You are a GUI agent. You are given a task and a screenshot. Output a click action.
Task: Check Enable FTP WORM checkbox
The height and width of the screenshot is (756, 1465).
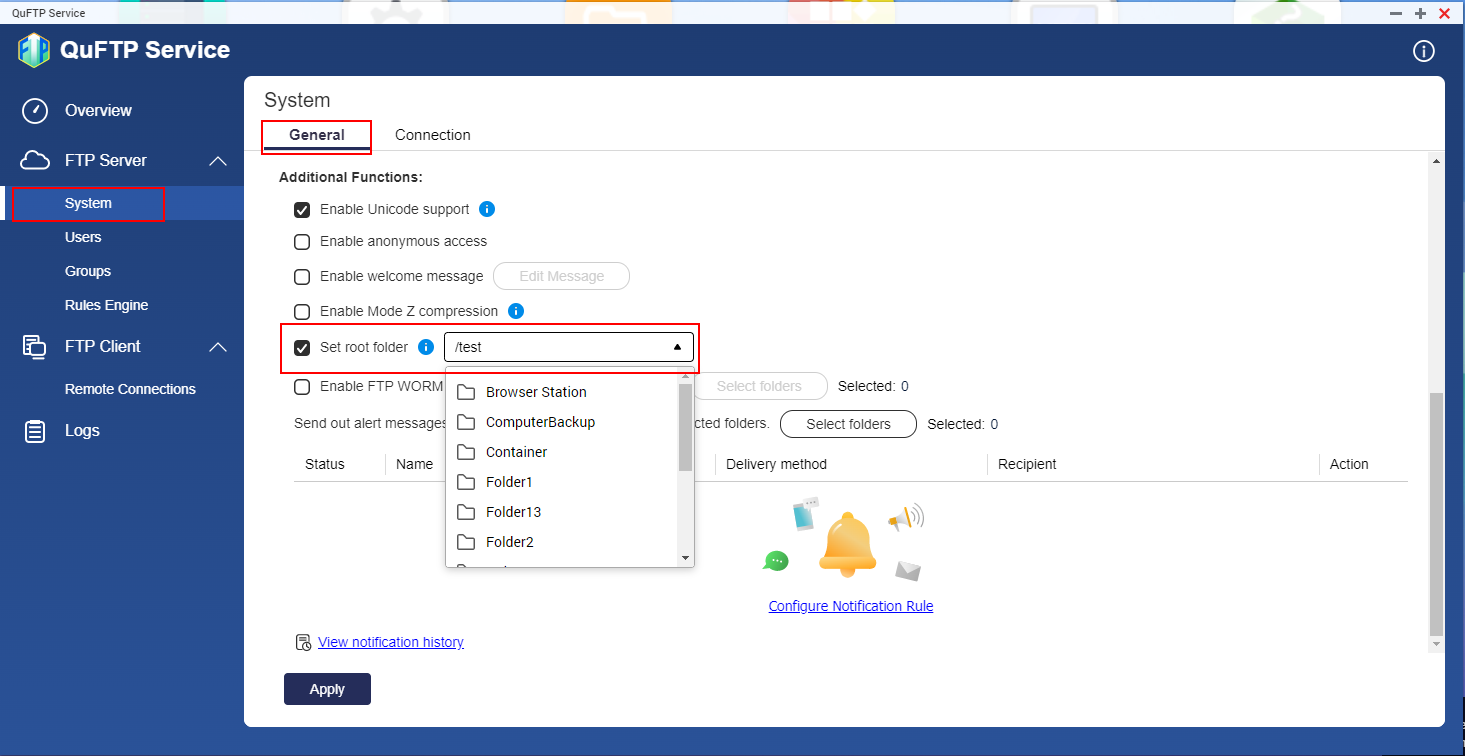point(302,386)
